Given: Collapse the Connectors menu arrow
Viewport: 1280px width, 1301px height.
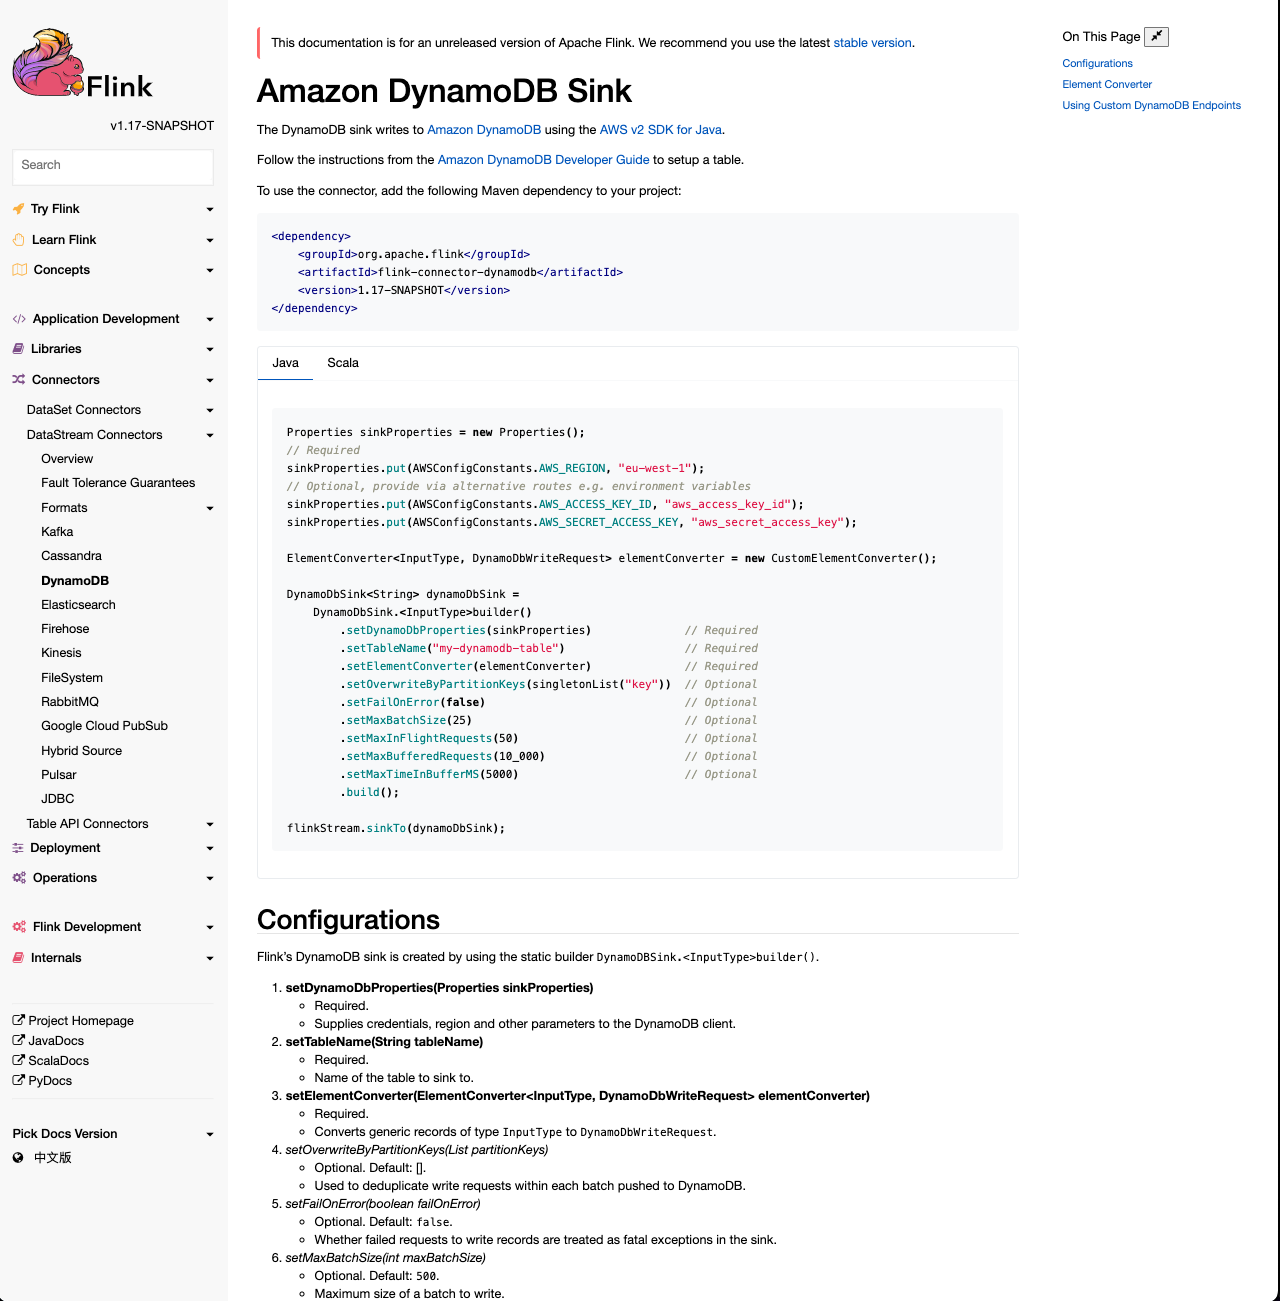Looking at the screenshot, I should coord(210,380).
